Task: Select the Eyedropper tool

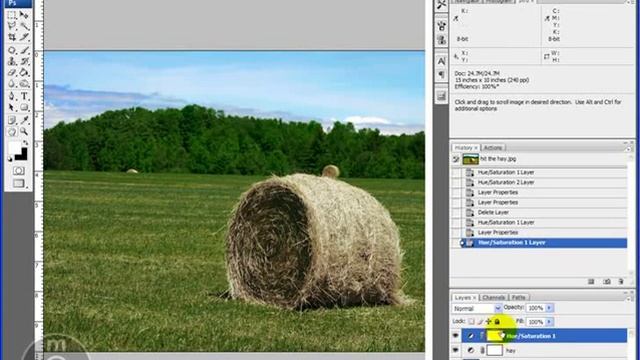Action: click(x=24, y=120)
